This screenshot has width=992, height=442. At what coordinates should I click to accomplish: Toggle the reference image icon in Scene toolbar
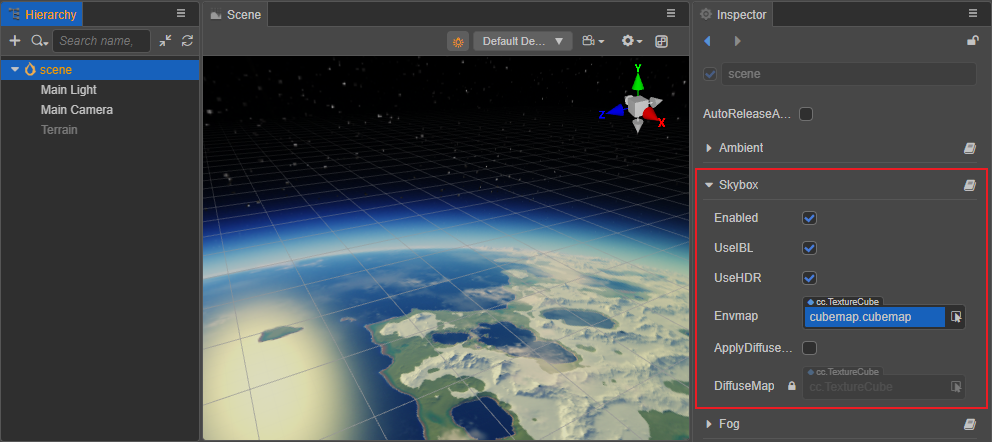point(661,41)
